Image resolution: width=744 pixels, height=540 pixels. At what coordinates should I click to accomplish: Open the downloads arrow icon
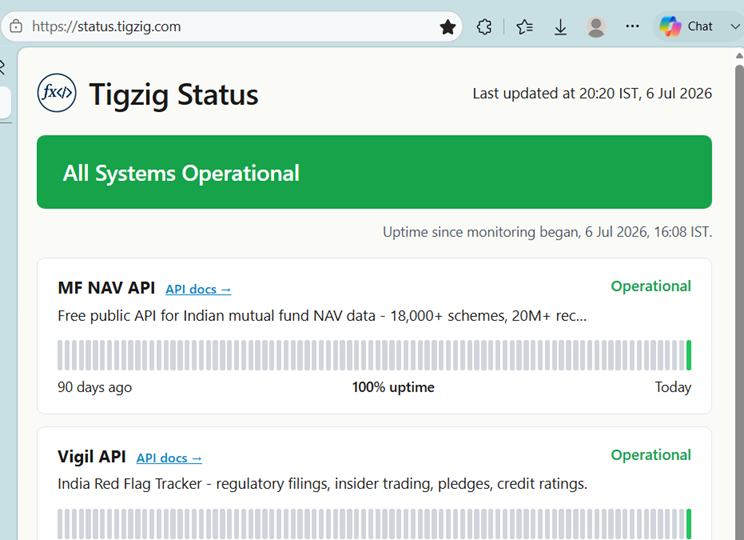point(560,27)
